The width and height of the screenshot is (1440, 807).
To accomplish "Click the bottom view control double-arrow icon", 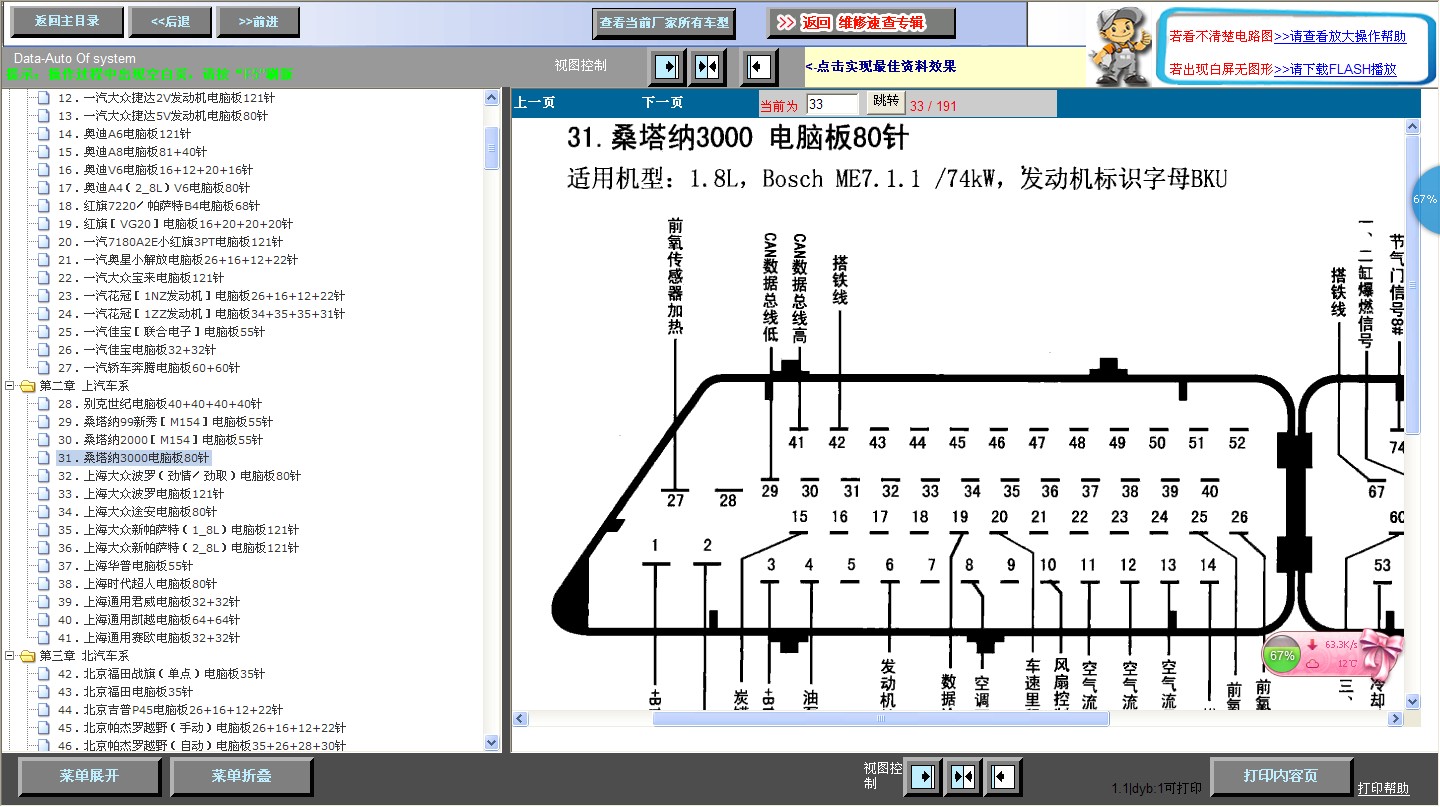I will [963, 777].
